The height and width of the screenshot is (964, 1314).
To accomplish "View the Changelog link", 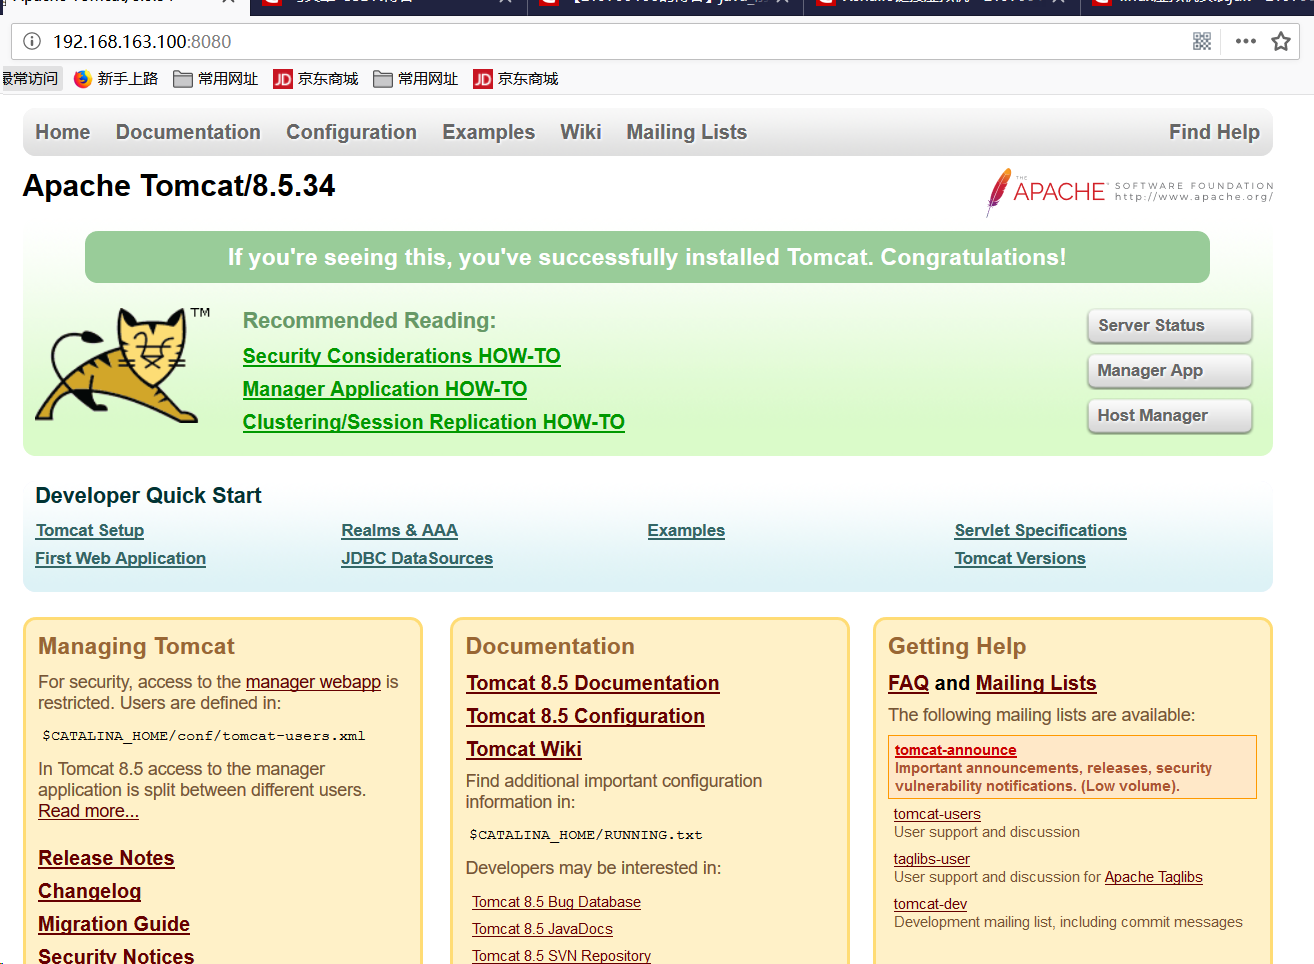I will 90,891.
